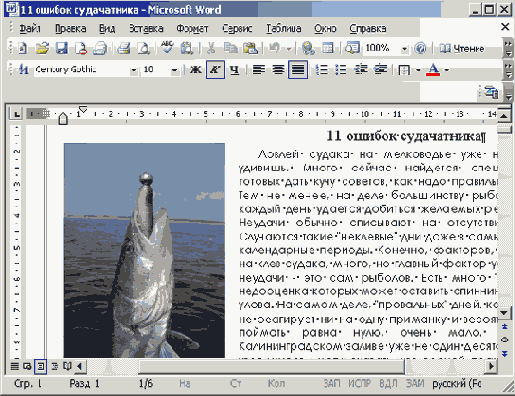Open Styles and Formatting pane icon
Image resolution: width=515 pixels, height=396 pixels.
pyautogui.click(x=23, y=69)
